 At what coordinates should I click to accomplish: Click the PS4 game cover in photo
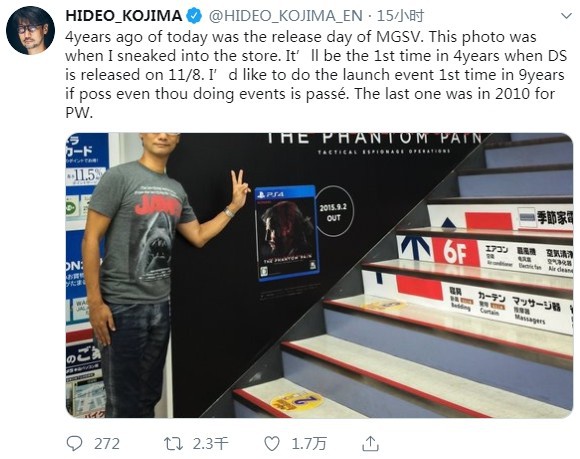click(287, 233)
